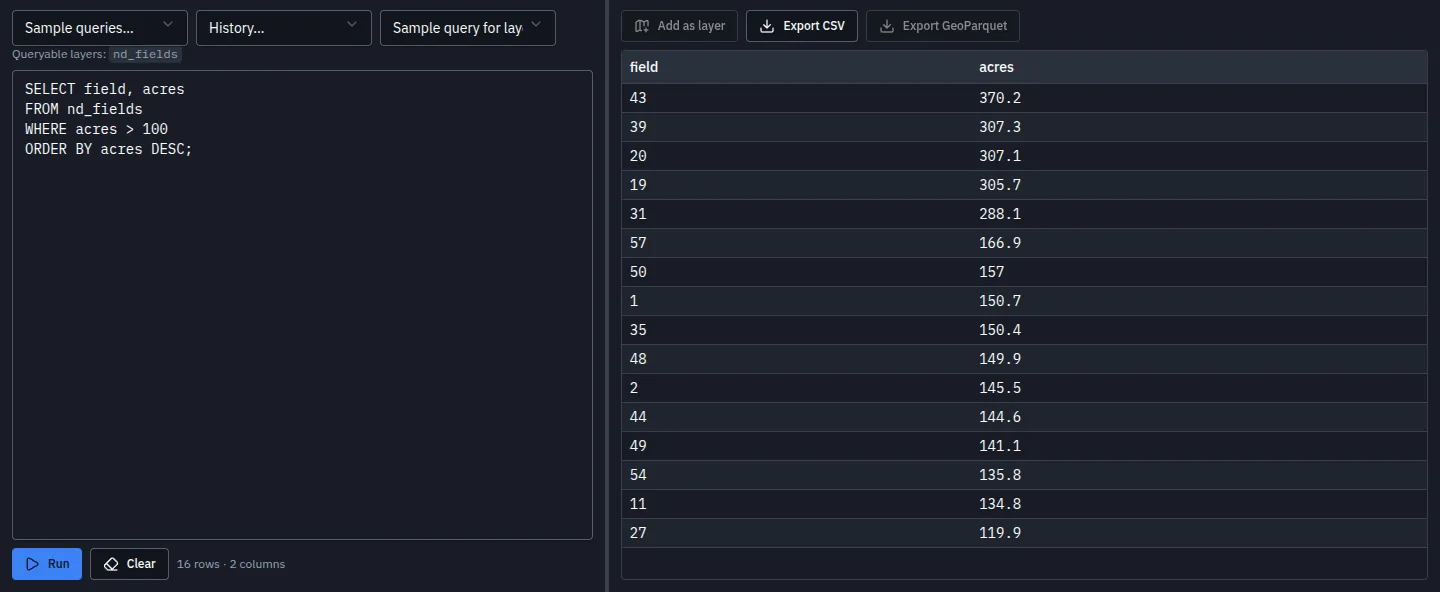The width and height of the screenshot is (1440, 592).
Task: Select acres value 119.9
Action: pyautogui.click(x=1198, y=533)
